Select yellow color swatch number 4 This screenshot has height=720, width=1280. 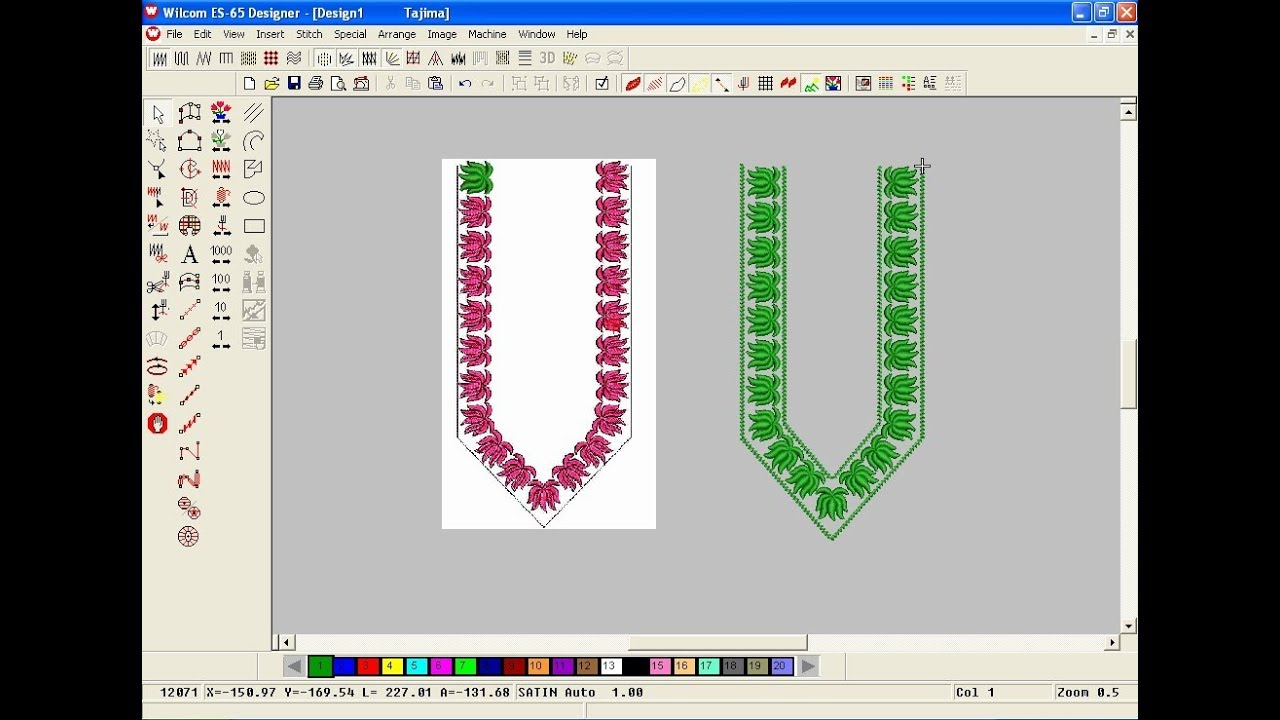(393, 666)
